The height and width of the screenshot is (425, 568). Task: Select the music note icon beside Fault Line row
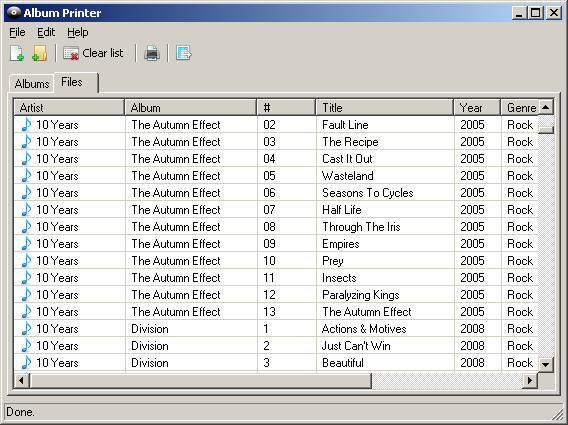coord(26,125)
